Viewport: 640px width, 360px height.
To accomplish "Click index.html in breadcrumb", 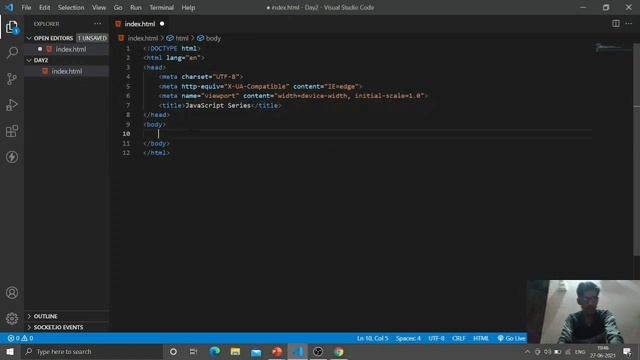I will coord(142,38).
